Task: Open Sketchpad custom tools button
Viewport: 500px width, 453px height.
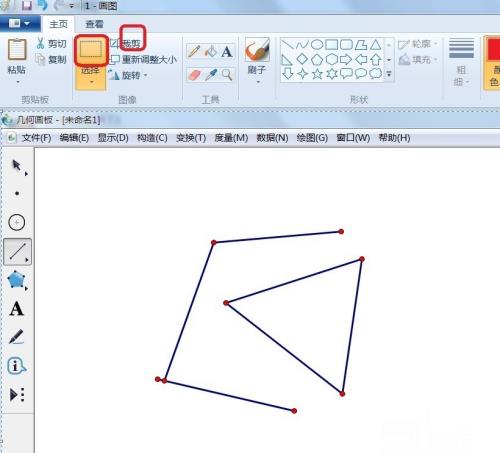Action: (17, 395)
